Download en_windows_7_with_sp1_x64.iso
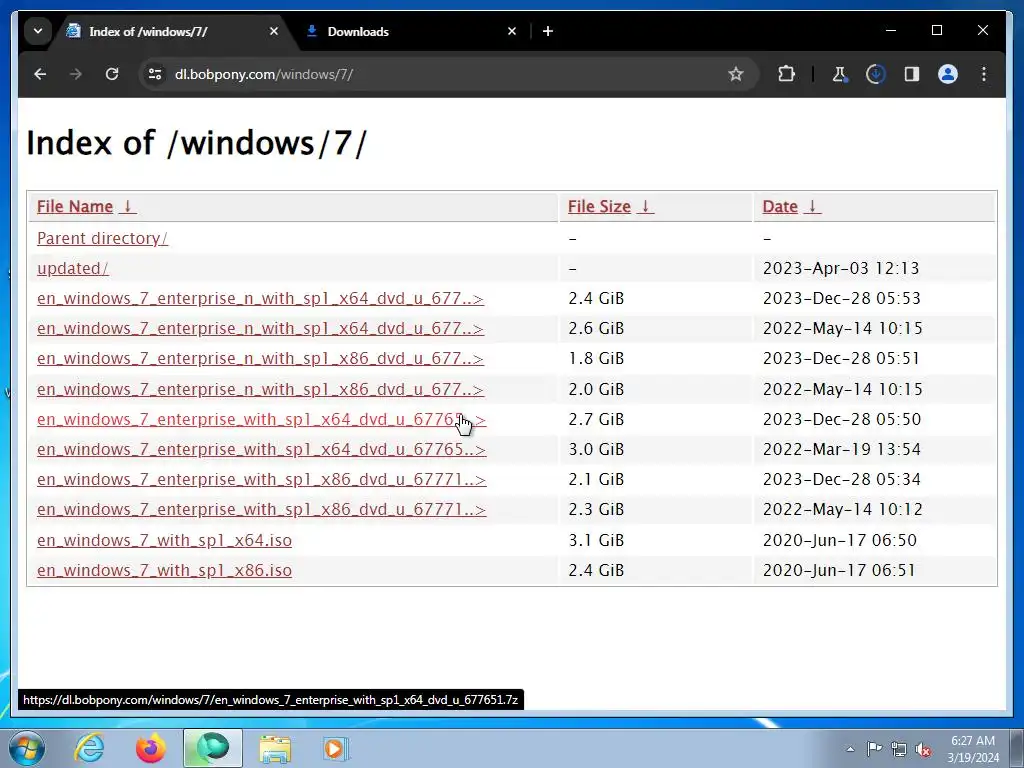 pyautogui.click(x=165, y=540)
